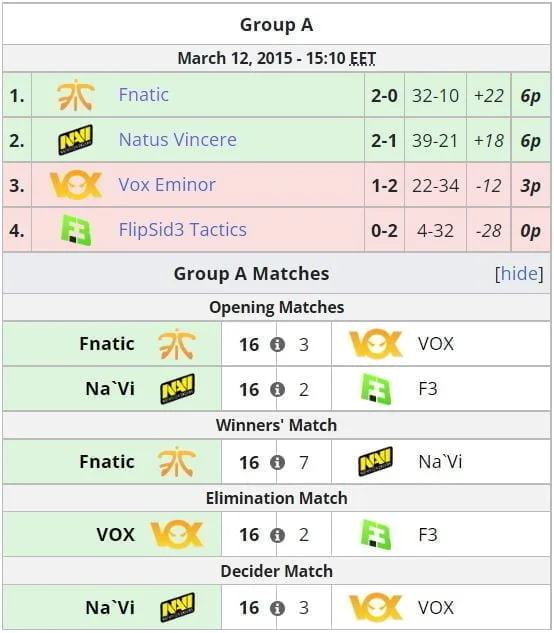Click VOX logo in Elimination Match row

pos(177,534)
